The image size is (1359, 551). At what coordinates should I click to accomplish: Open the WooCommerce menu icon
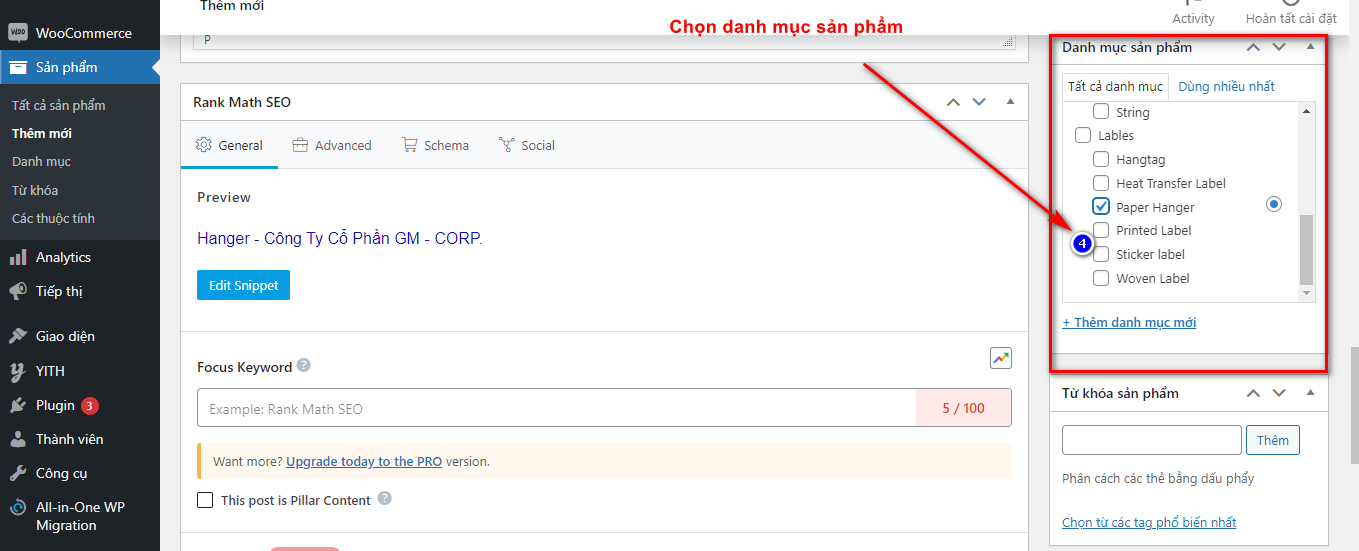[18, 33]
